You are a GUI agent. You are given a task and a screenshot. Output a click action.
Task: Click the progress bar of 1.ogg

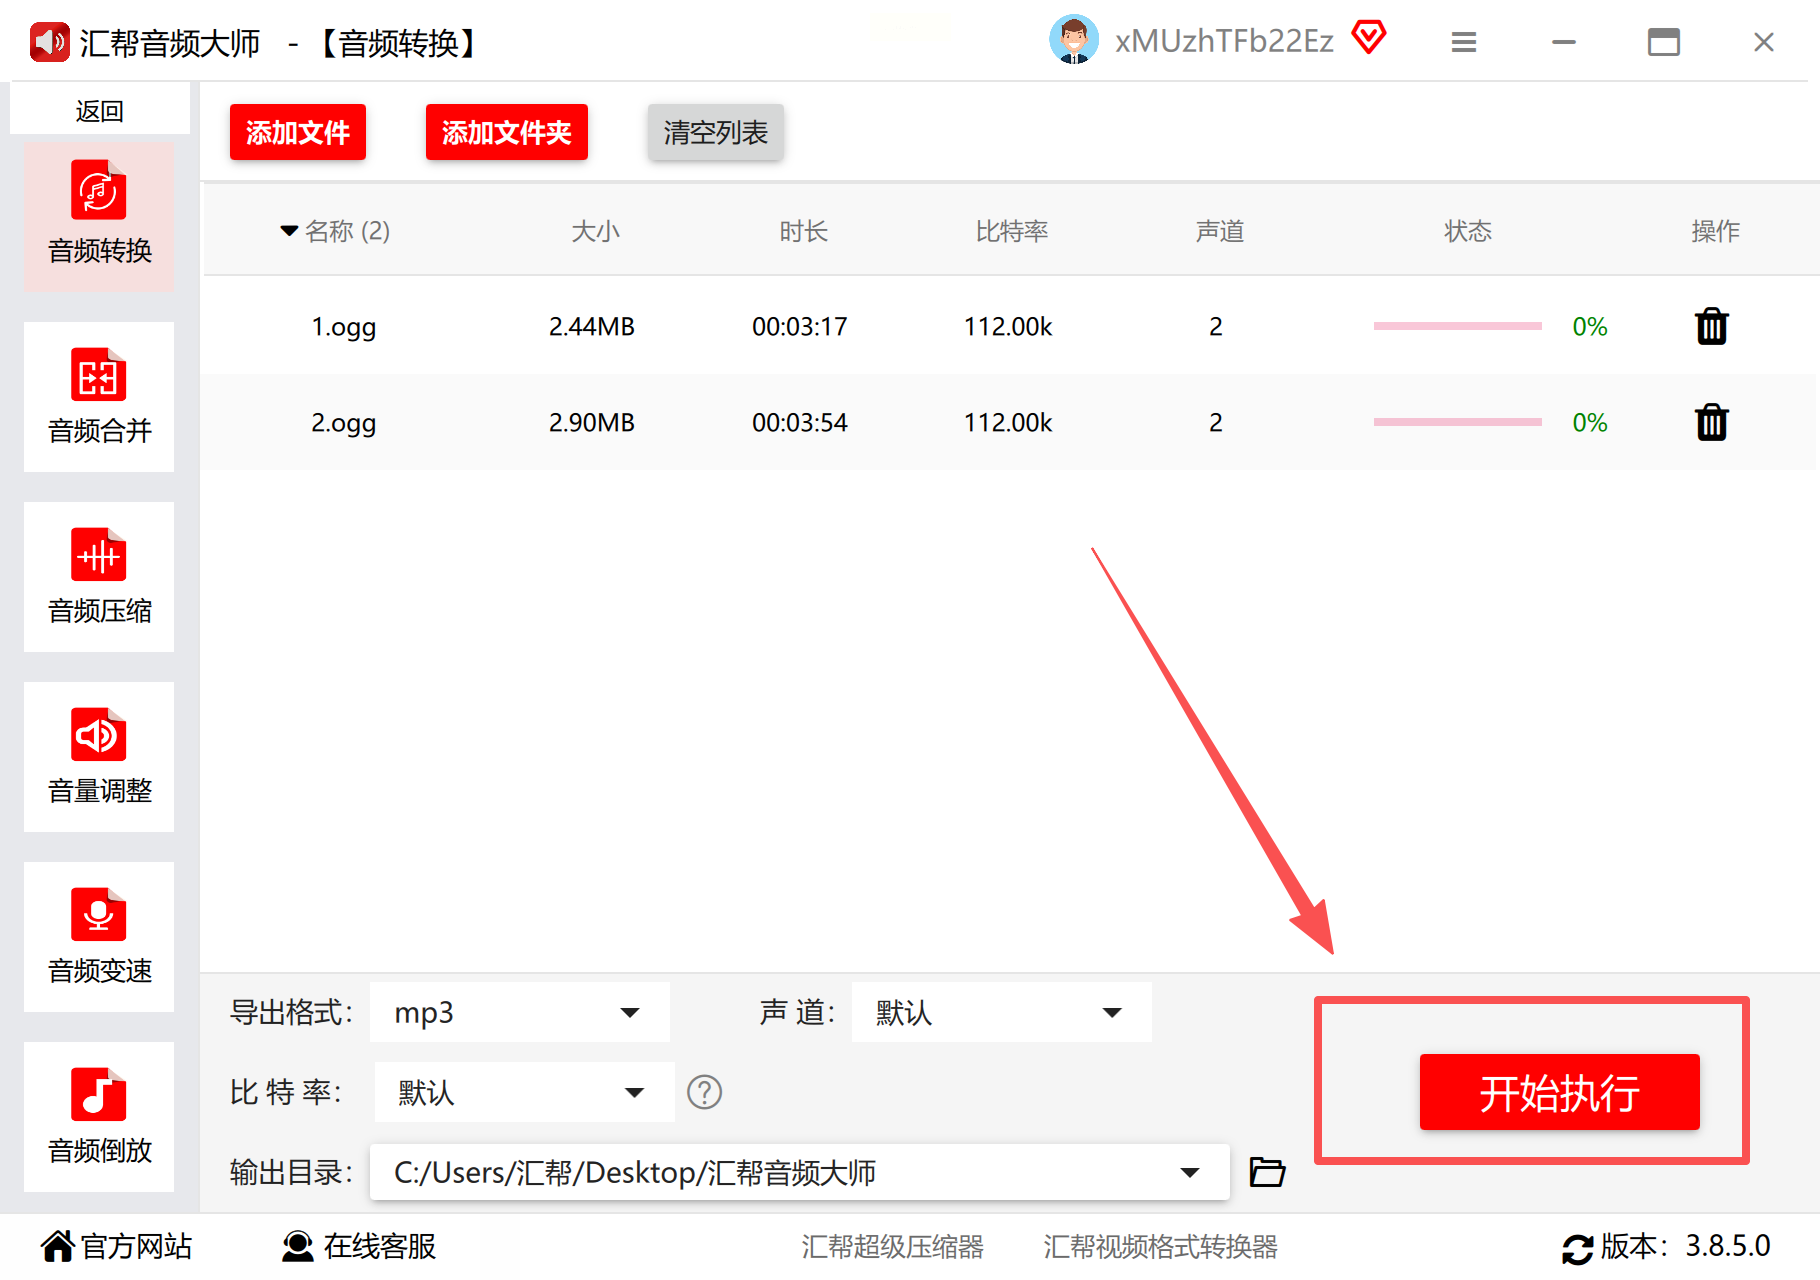pyautogui.click(x=1457, y=326)
